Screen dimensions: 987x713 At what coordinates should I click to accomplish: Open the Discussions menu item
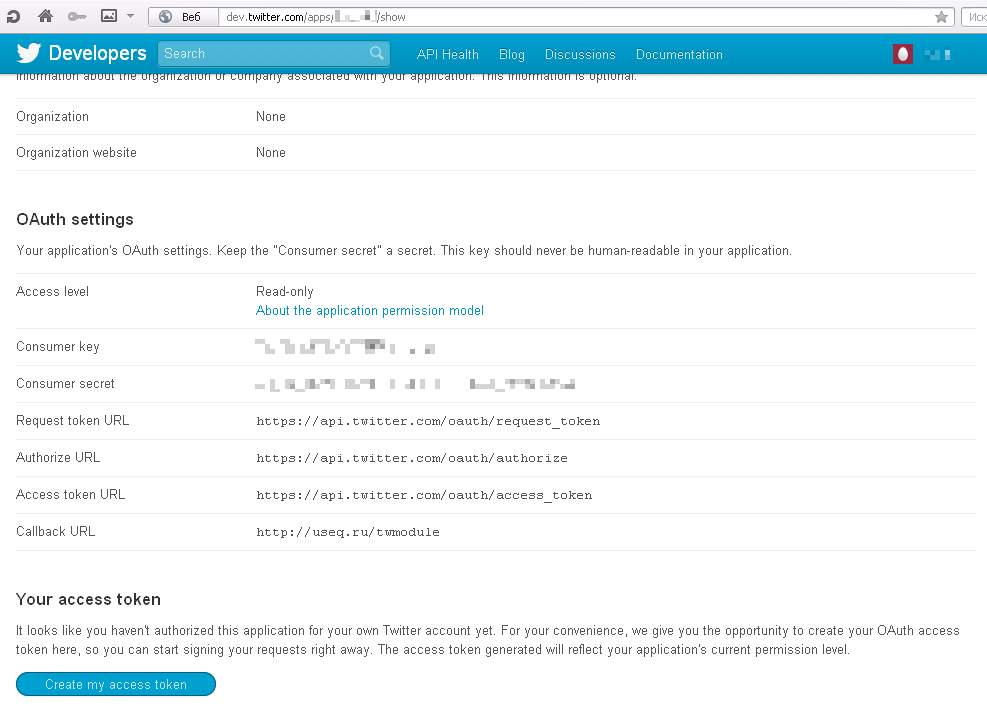pos(580,55)
